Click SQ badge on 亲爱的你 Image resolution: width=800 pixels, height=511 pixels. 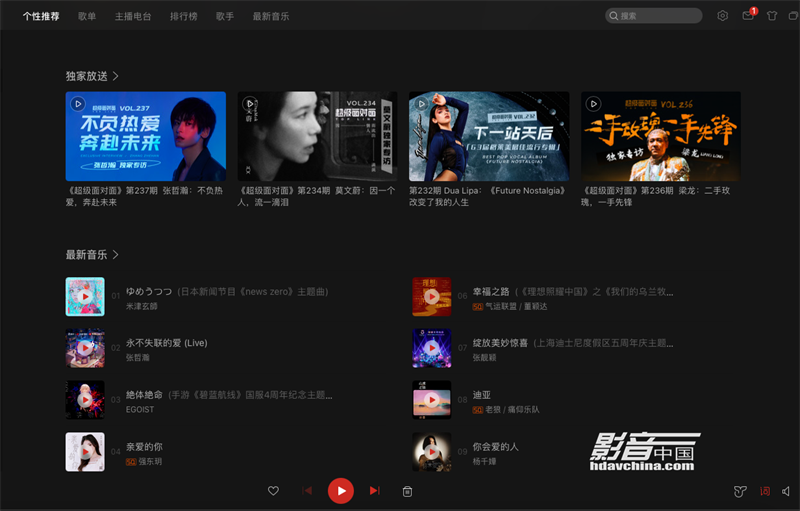[x=131, y=462]
